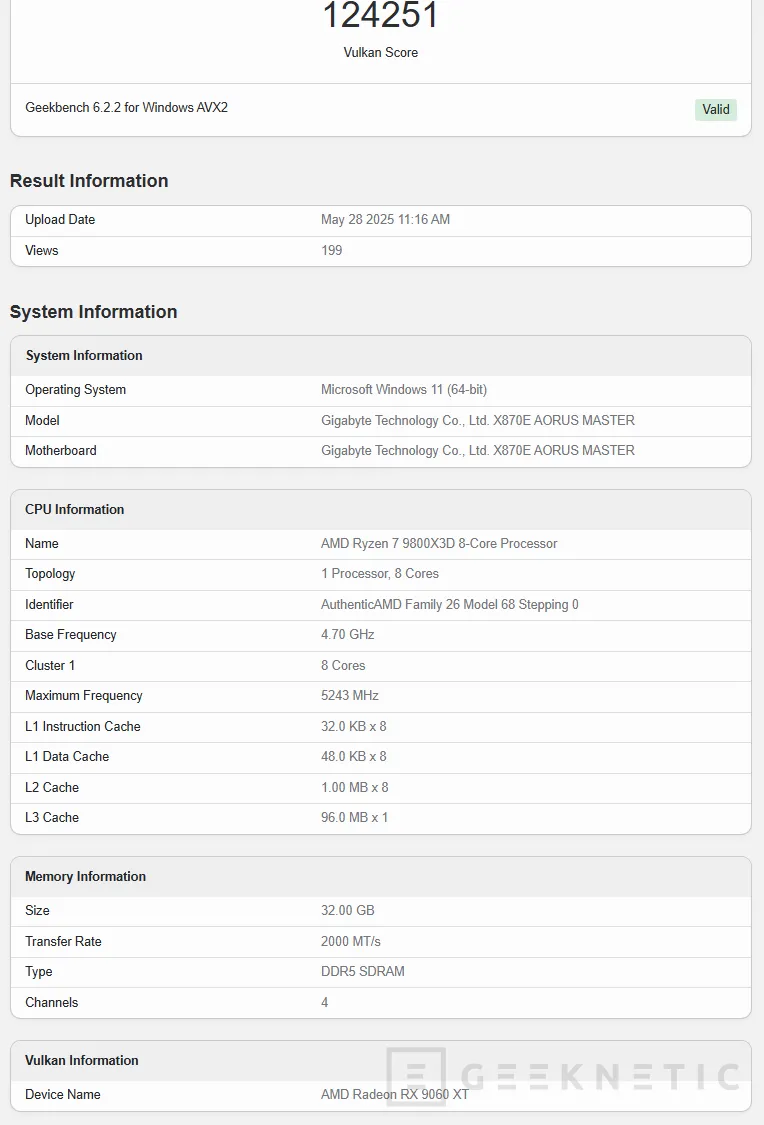Select the AMD Ryzen 7 9800X3D name
Image resolution: width=764 pixels, height=1125 pixels.
click(x=438, y=543)
